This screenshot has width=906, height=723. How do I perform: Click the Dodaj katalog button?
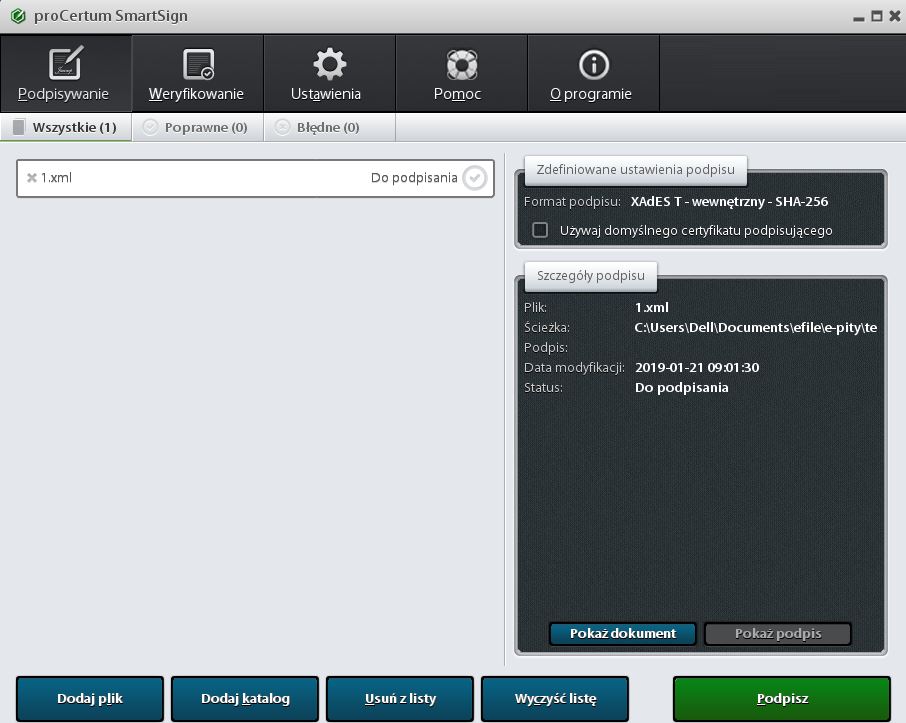[x=245, y=698]
